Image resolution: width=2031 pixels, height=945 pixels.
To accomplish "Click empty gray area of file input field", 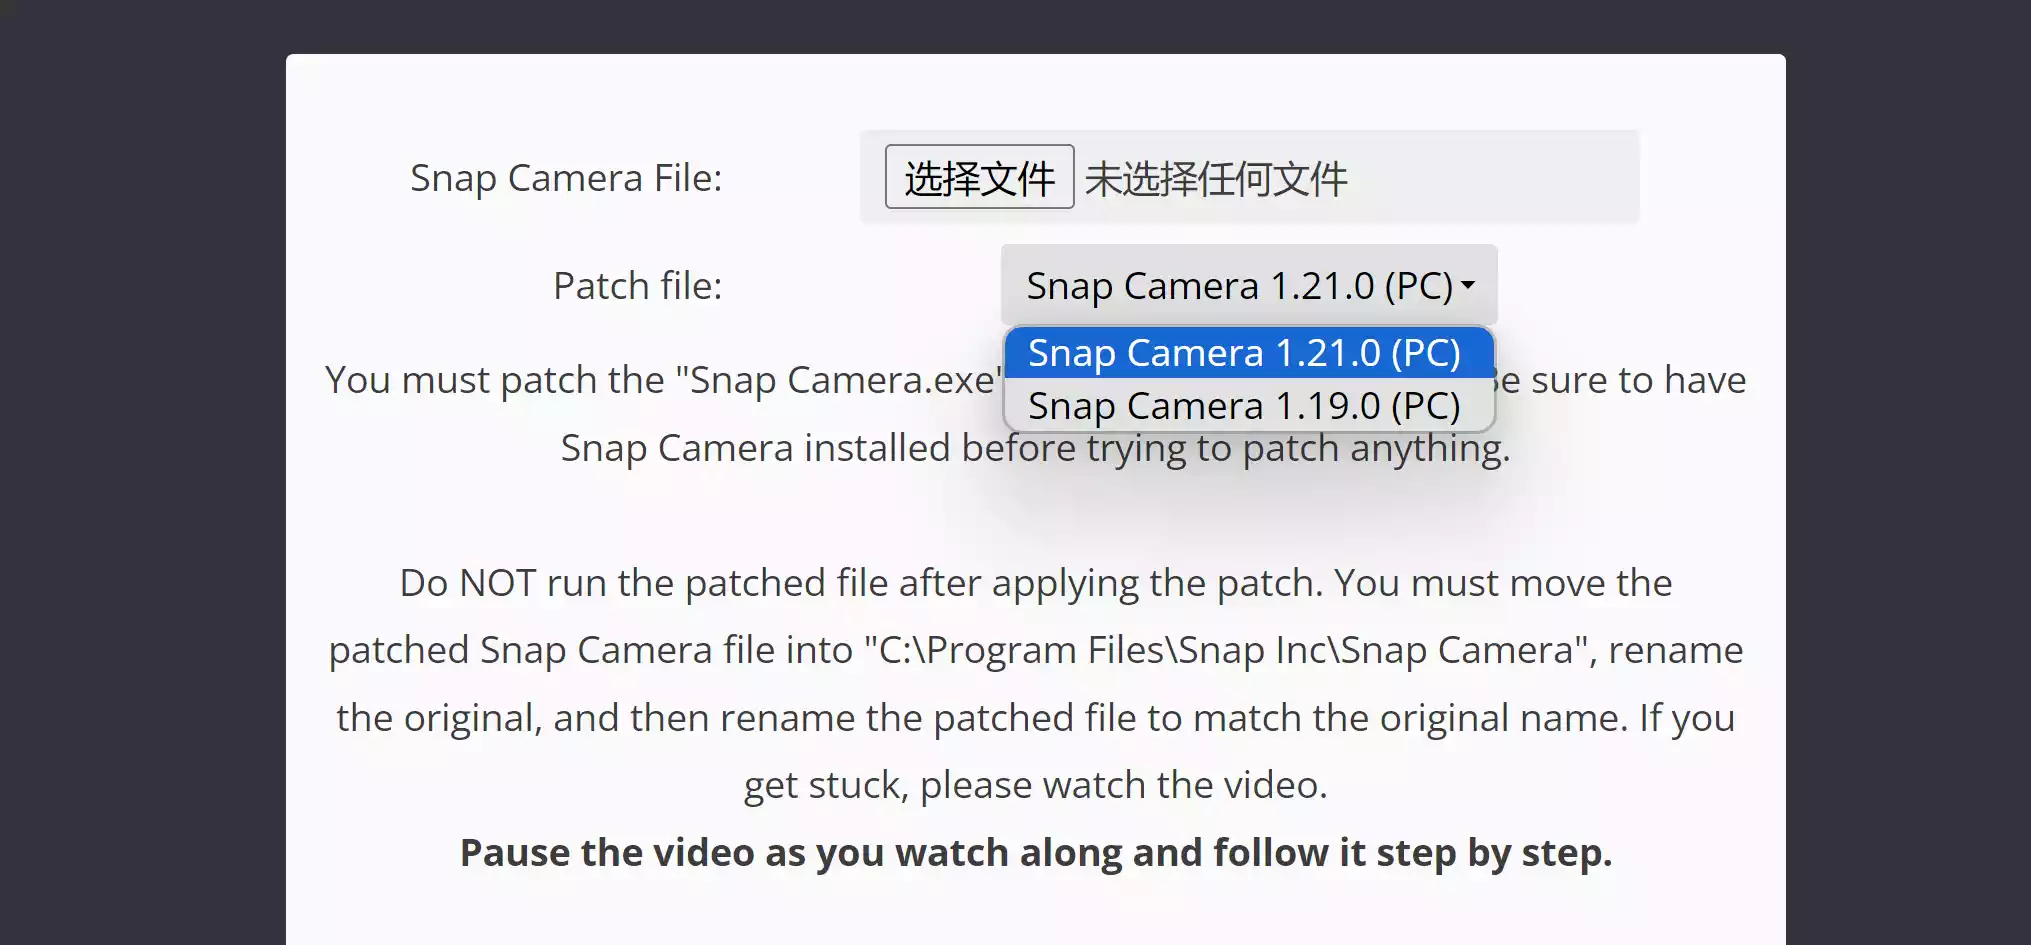I will coord(1500,177).
